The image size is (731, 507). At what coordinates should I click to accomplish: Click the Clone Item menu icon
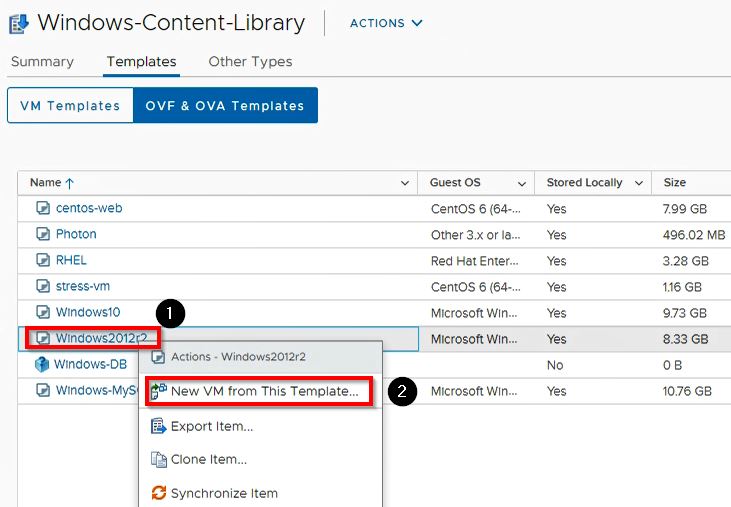click(158, 460)
